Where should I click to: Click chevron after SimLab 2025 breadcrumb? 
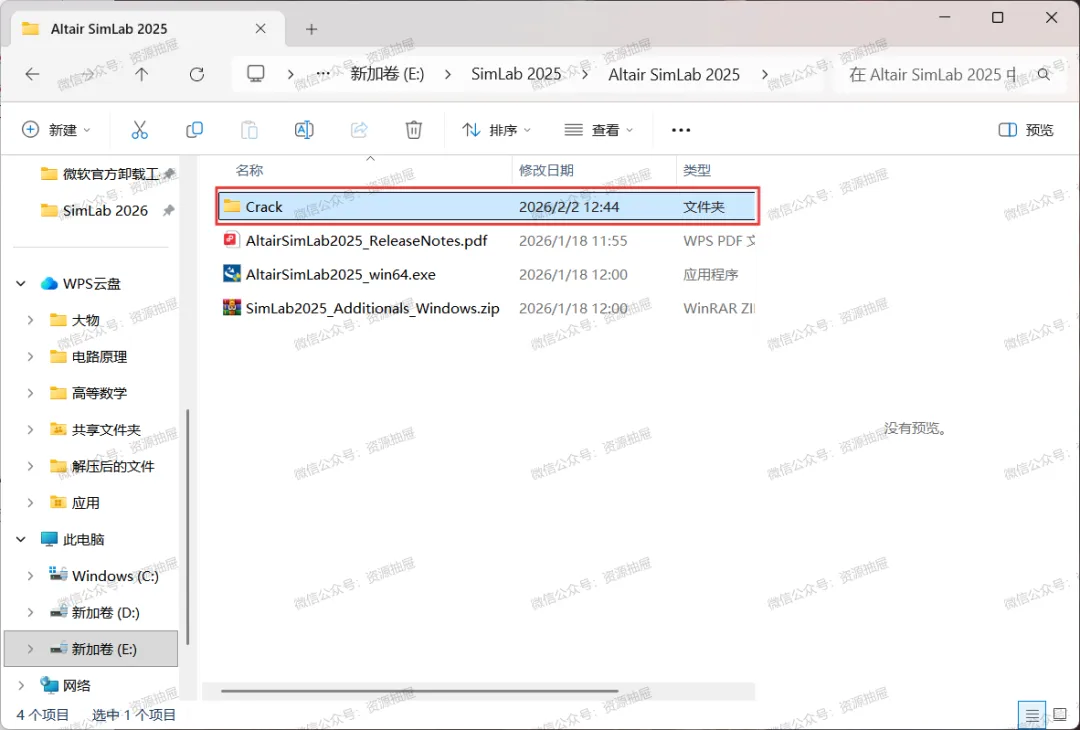(585, 74)
